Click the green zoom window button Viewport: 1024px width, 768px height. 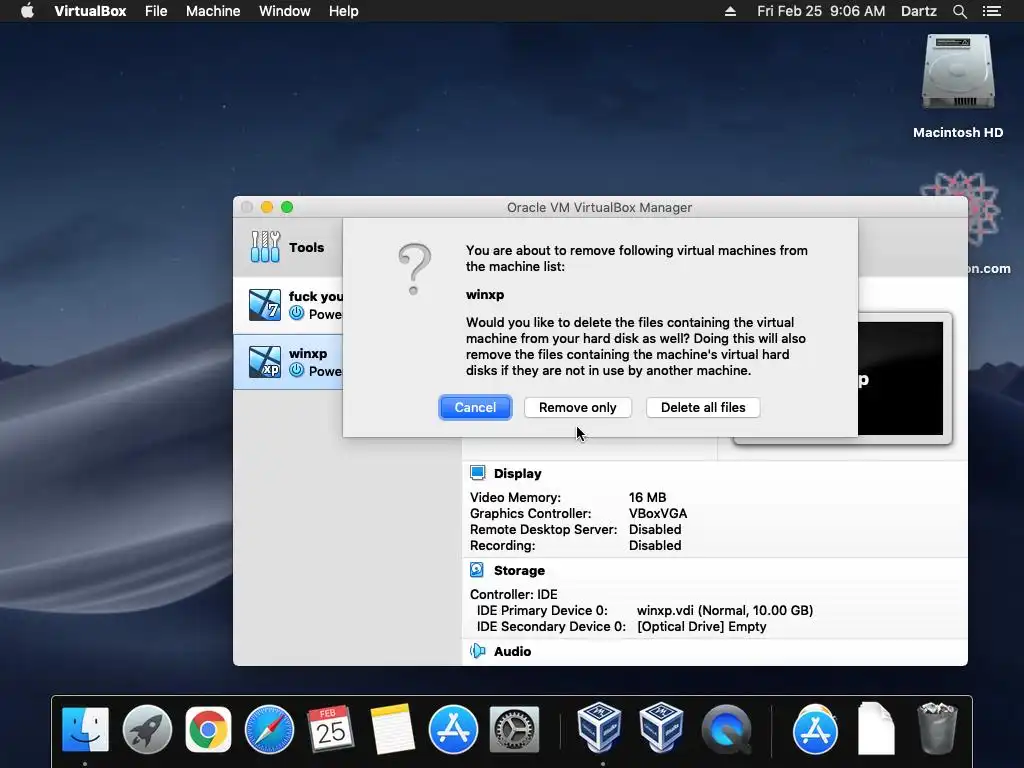[x=287, y=207]
